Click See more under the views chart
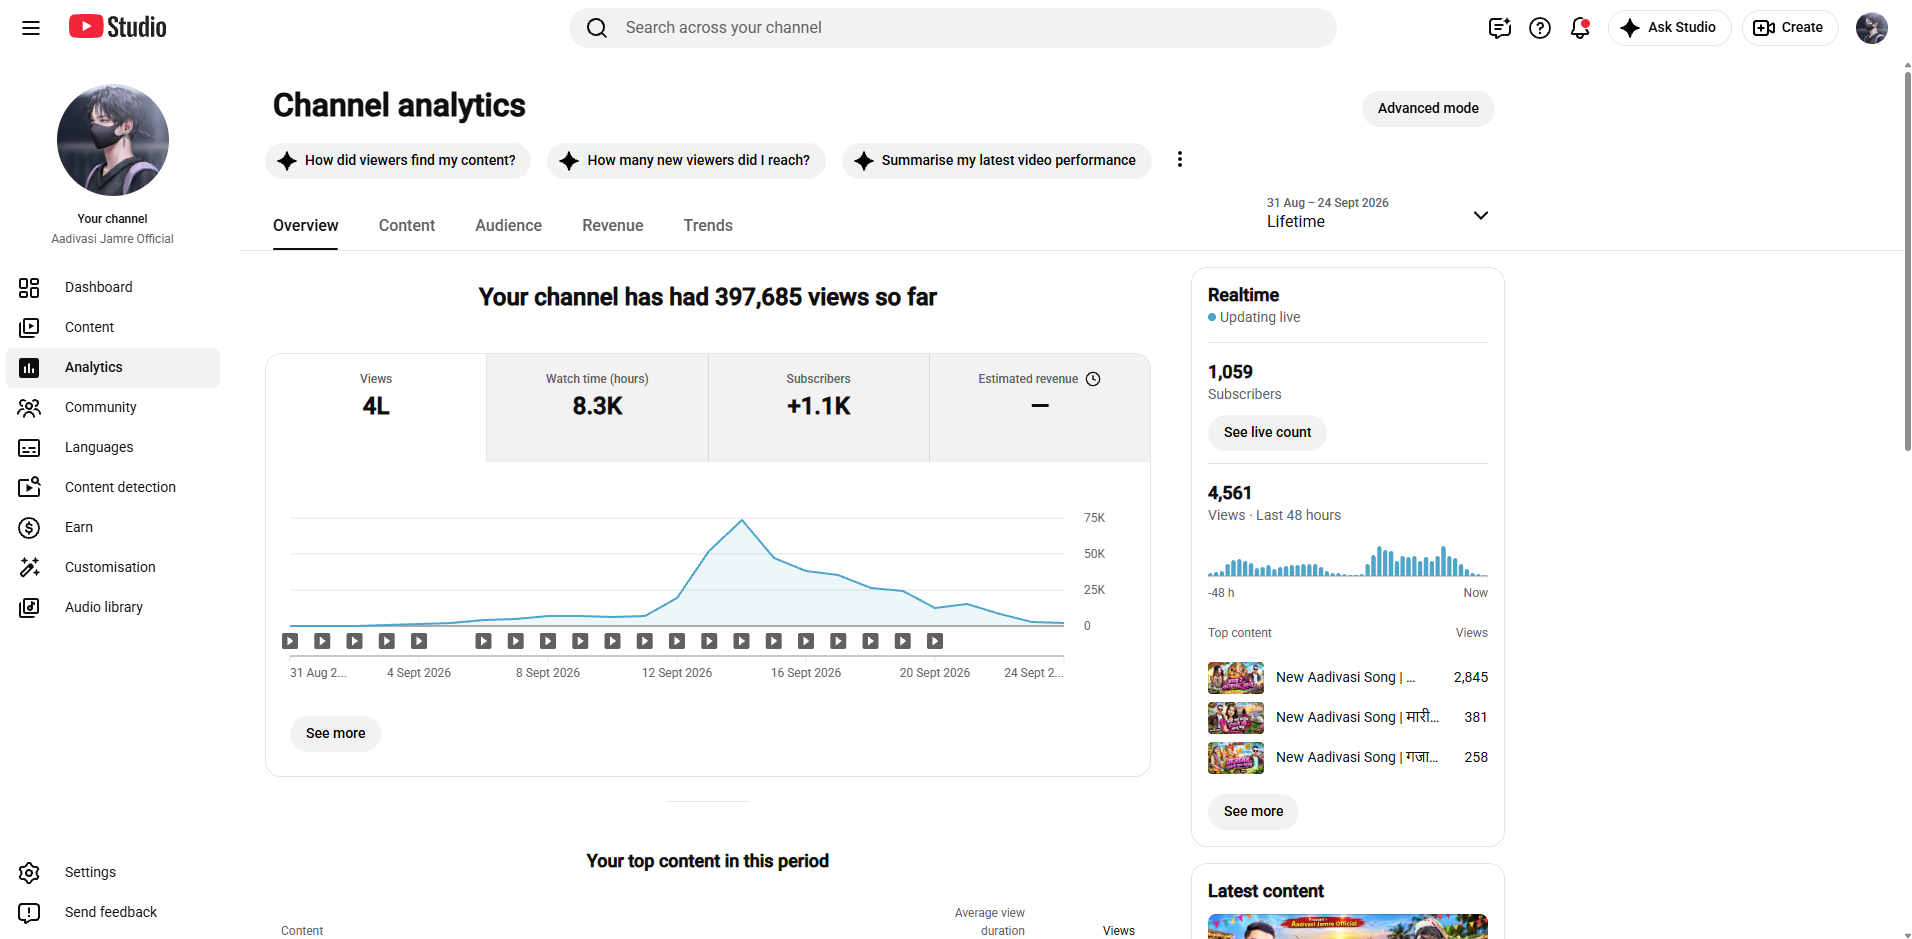The height and width of the screenshot is (939, 1912). (335, 734)
